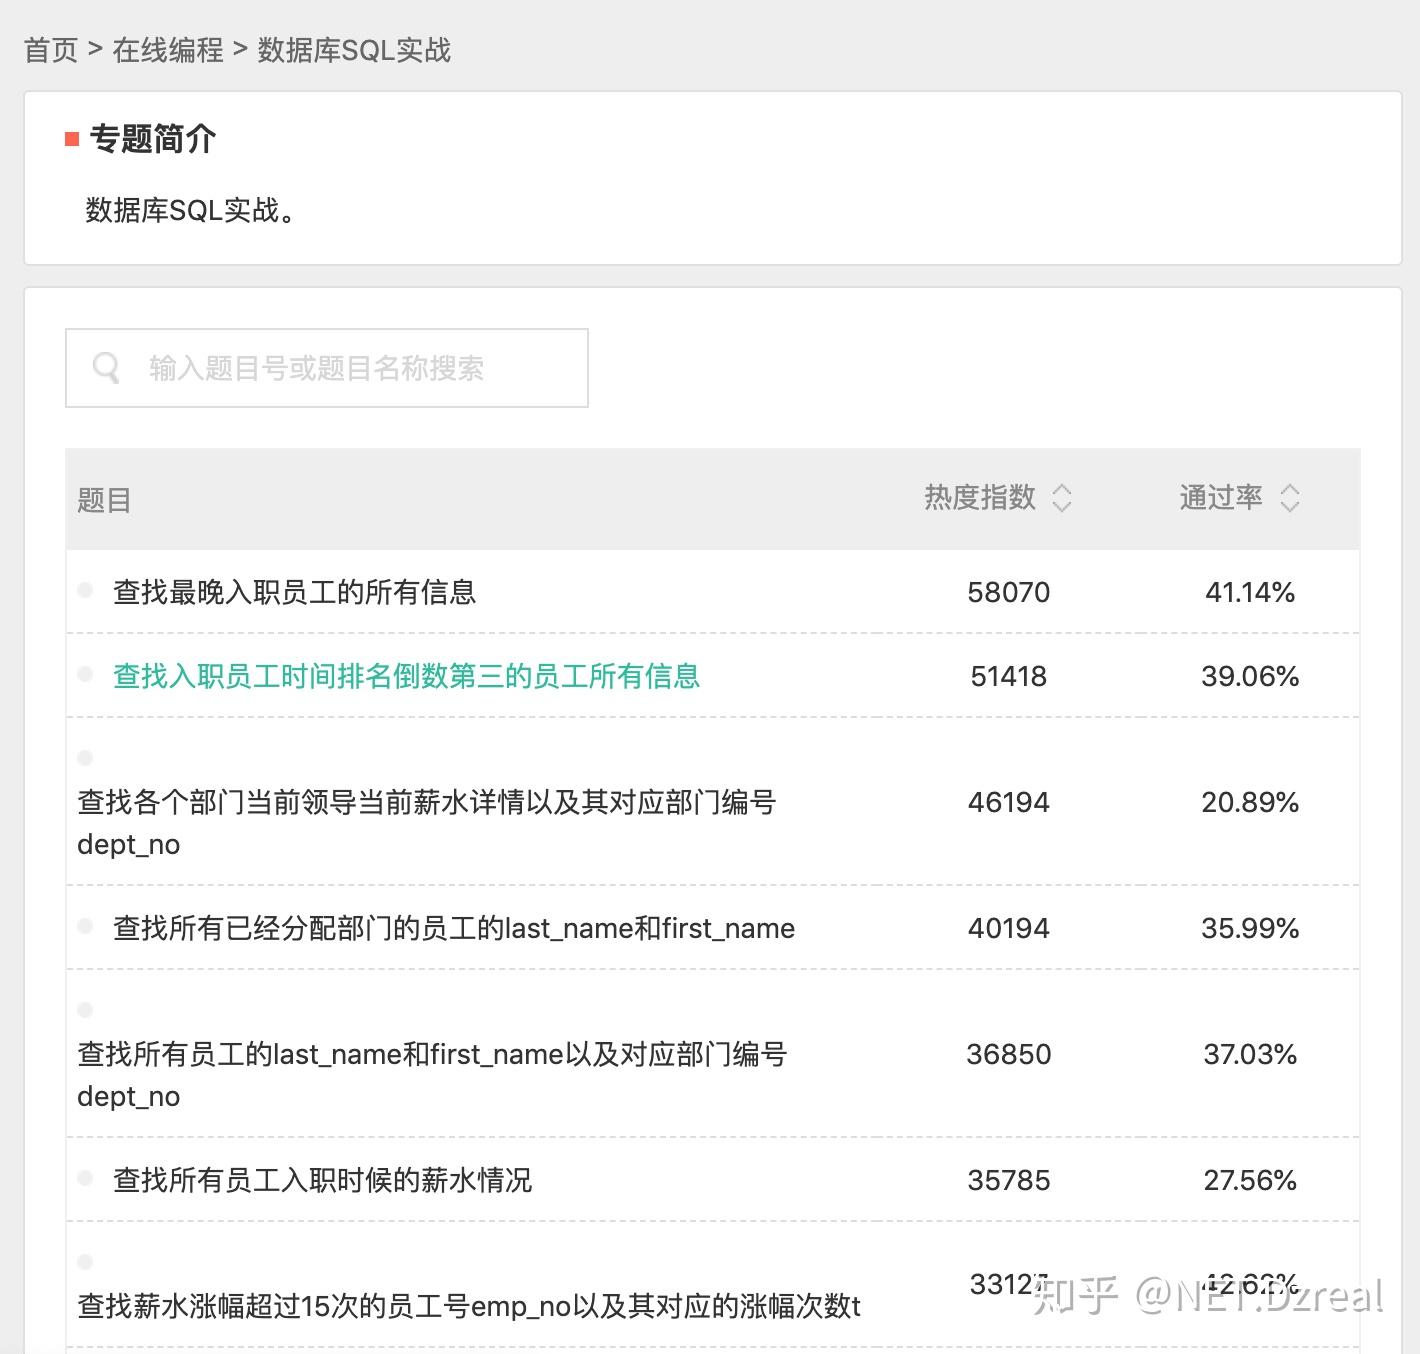Select heat value 35785
Viewport: 1420px width, 1354px height.
[1009, 1180]
